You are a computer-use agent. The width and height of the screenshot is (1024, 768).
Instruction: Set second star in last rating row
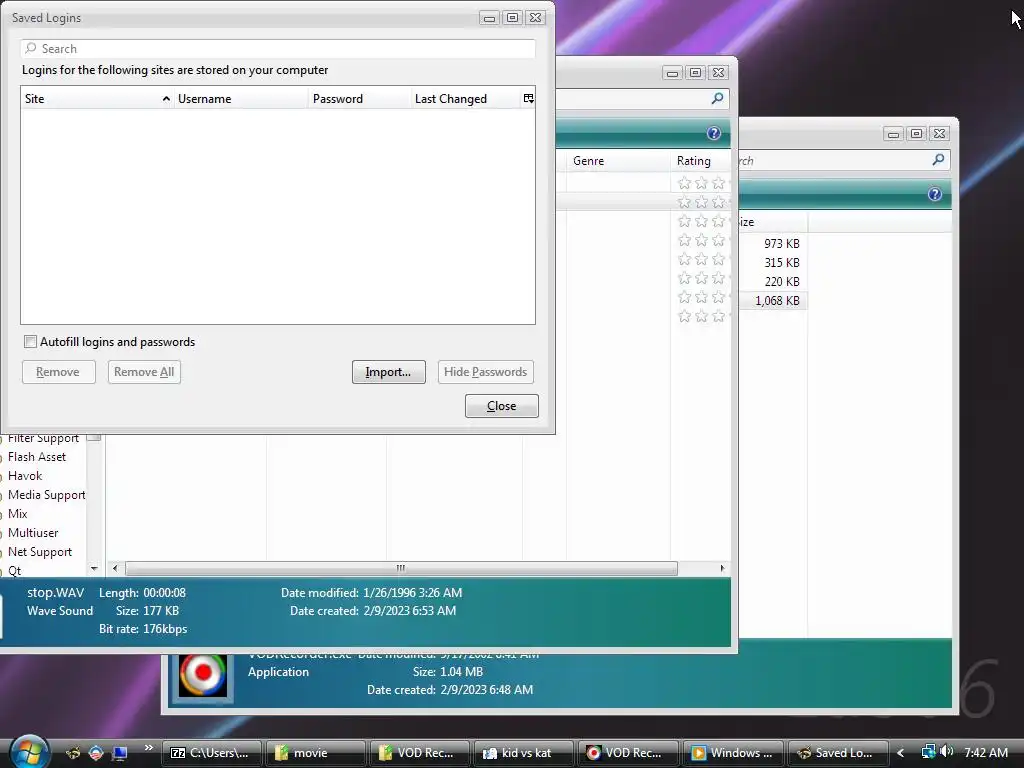tap(701, 316)
